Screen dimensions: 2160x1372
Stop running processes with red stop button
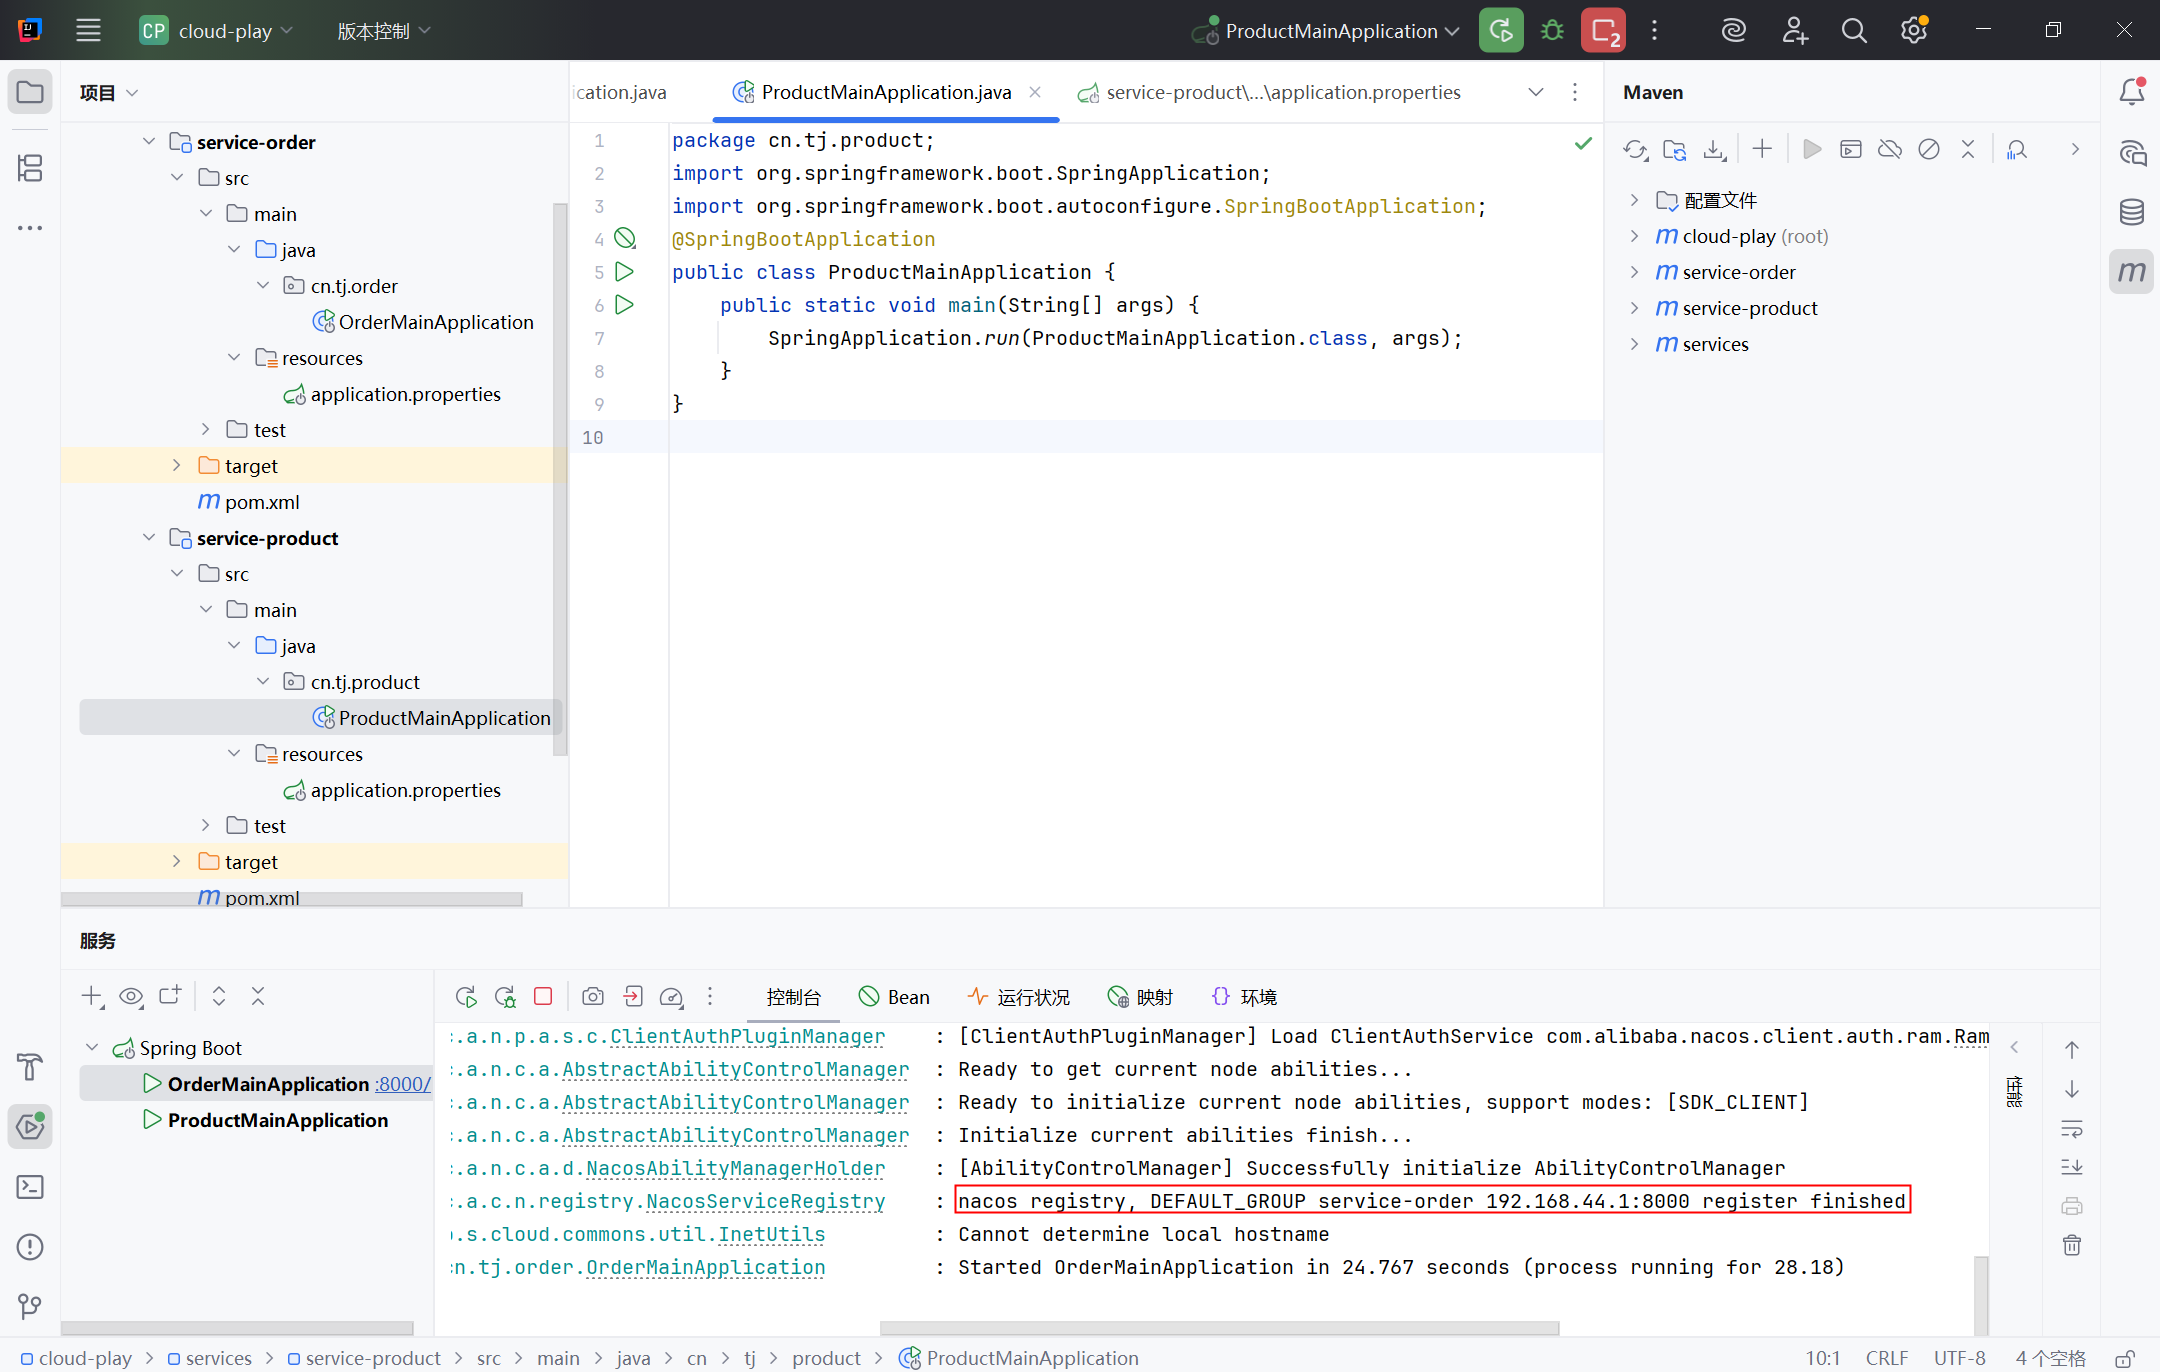1603,31
